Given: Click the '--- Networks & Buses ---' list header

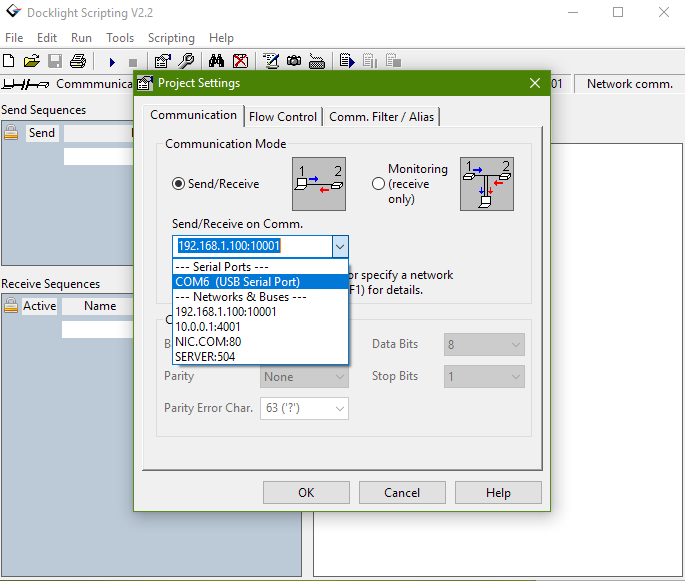Looking at the screenshot, I should point(260,297).
